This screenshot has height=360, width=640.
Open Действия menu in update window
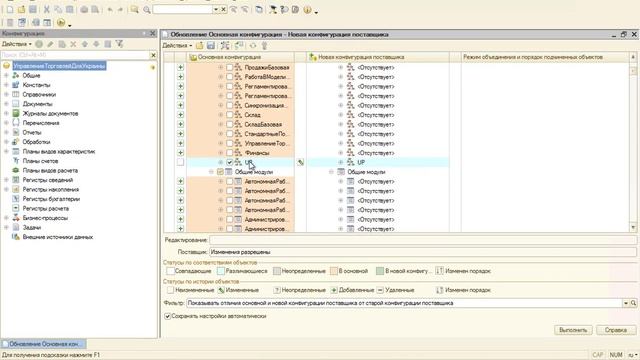178,46
